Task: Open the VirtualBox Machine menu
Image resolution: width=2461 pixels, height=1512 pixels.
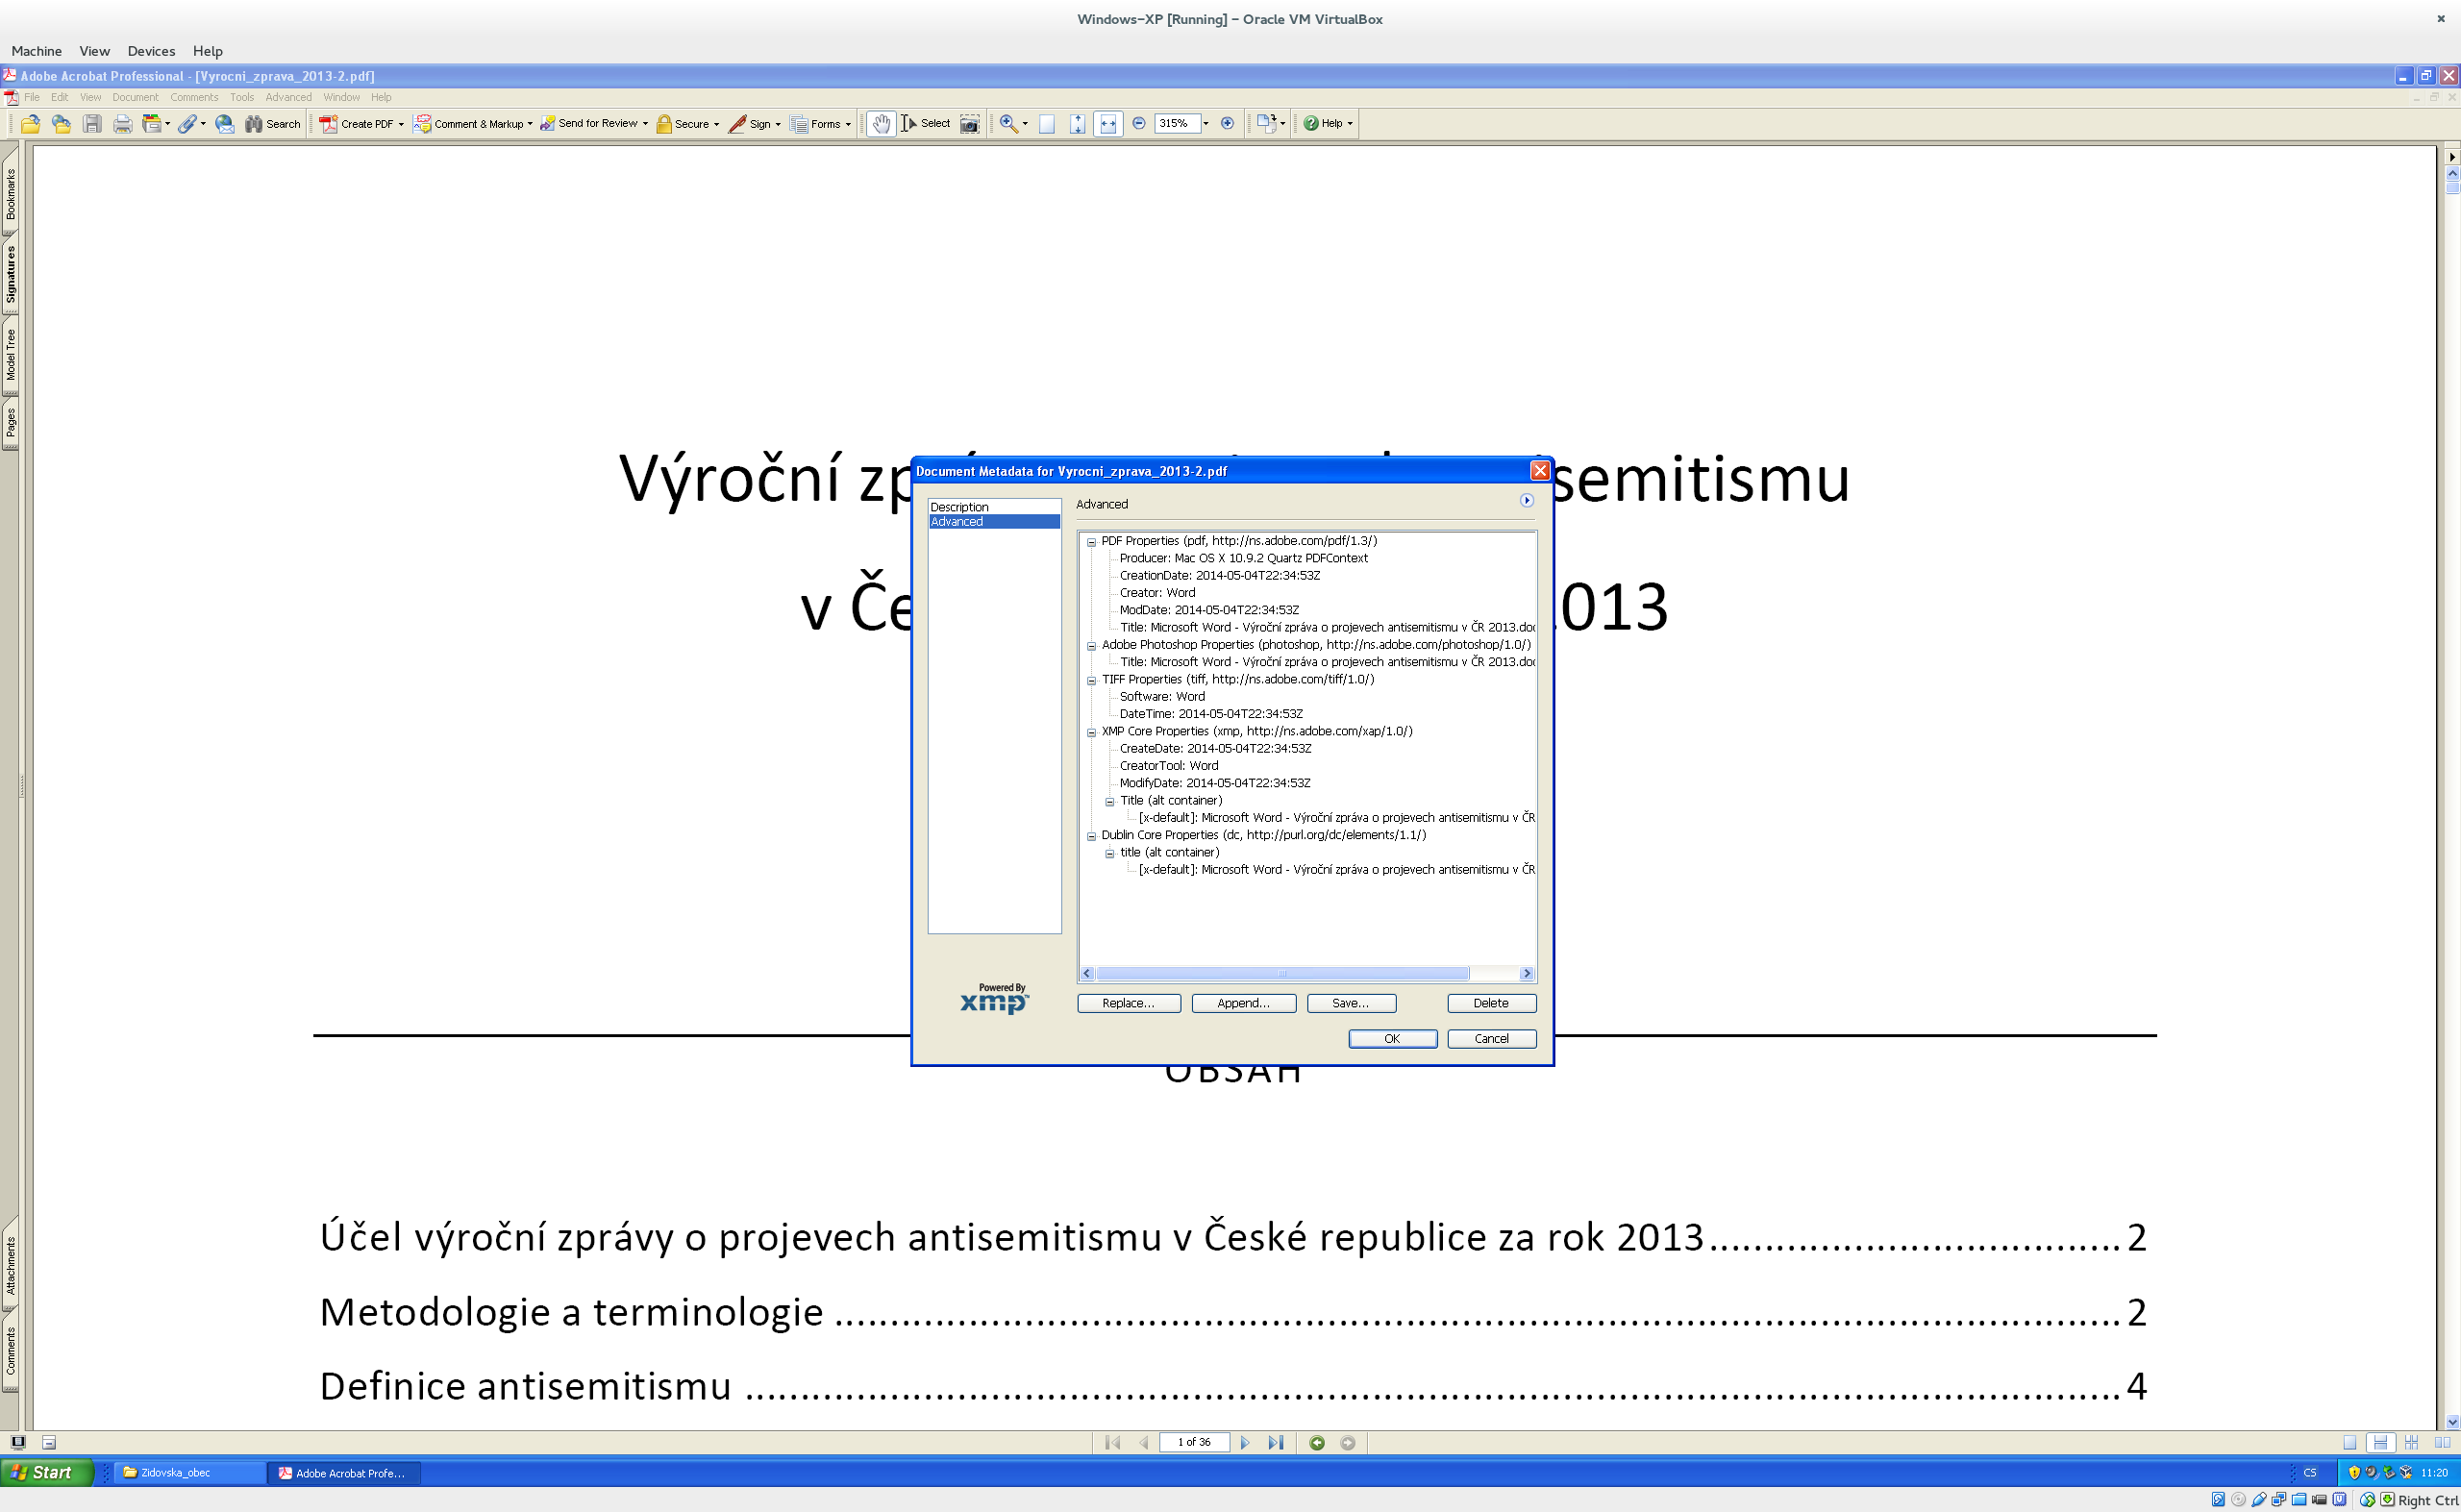Action: point(36,51)
